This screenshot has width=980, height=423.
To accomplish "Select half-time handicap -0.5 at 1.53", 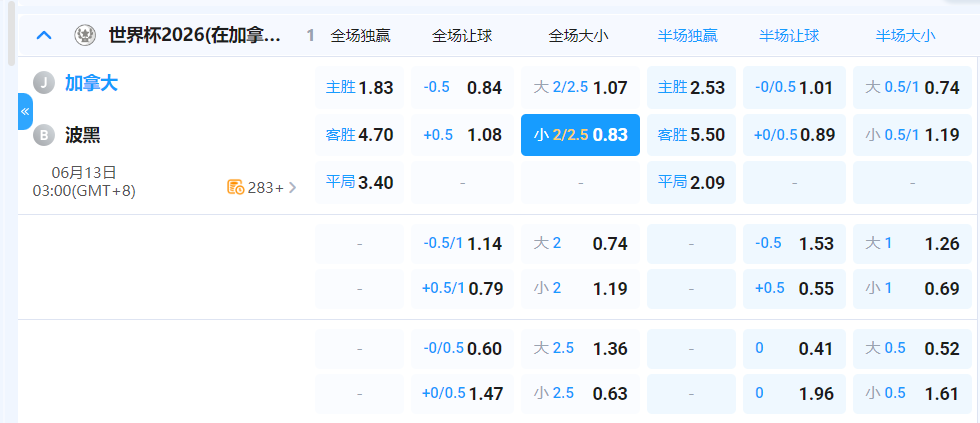I will tap(794, 243).
